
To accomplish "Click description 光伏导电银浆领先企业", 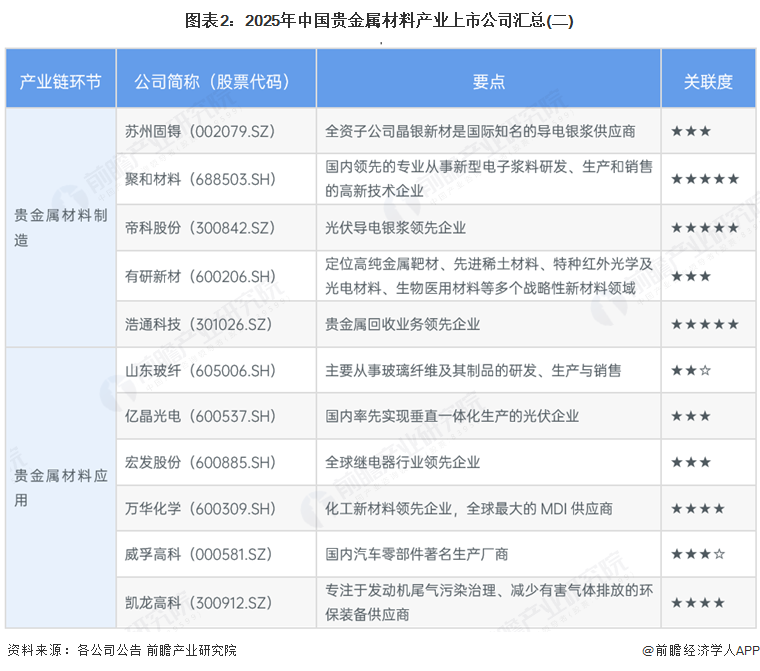I will (396, 228).
